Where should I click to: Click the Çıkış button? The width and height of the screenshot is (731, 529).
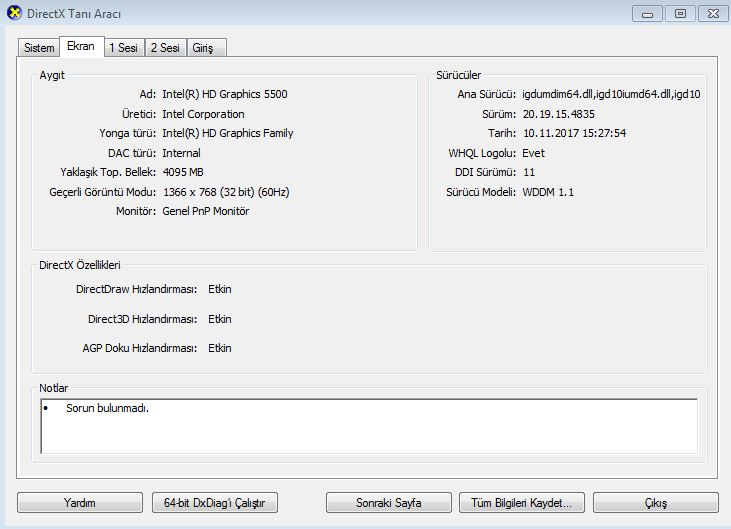656,503
